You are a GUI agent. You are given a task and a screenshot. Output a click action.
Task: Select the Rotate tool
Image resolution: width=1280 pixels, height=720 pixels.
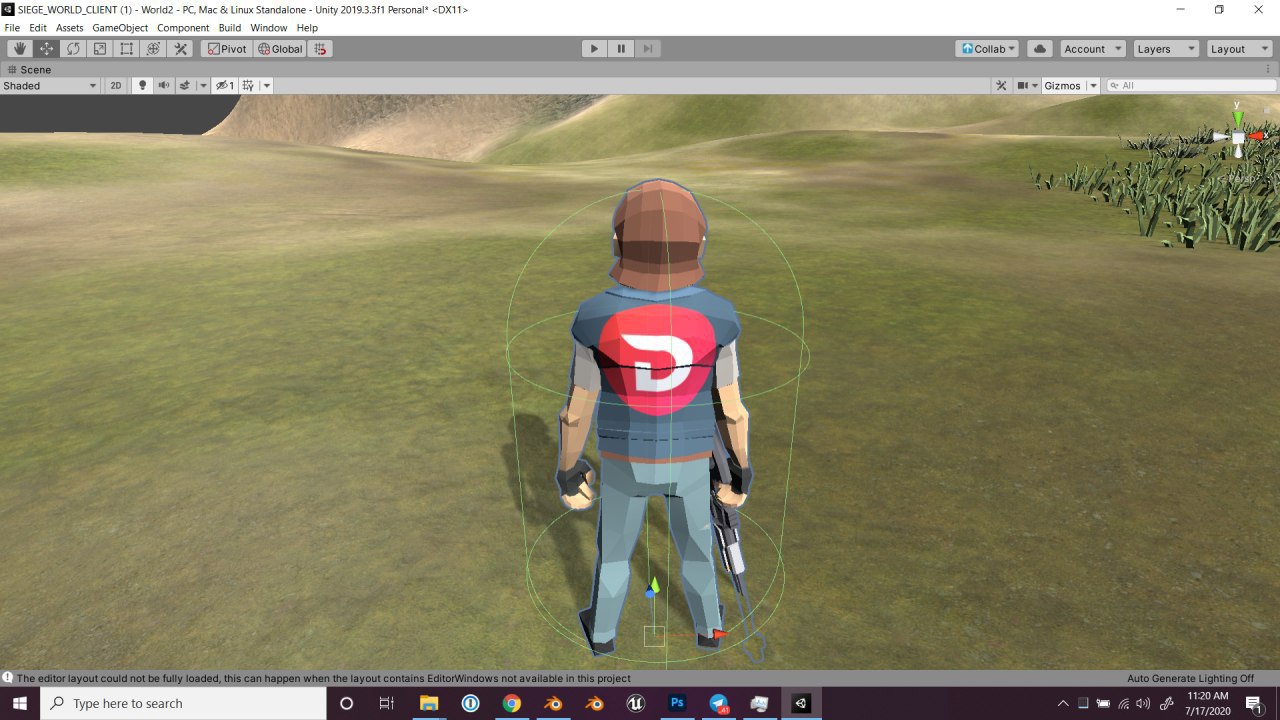pos(73,49)
